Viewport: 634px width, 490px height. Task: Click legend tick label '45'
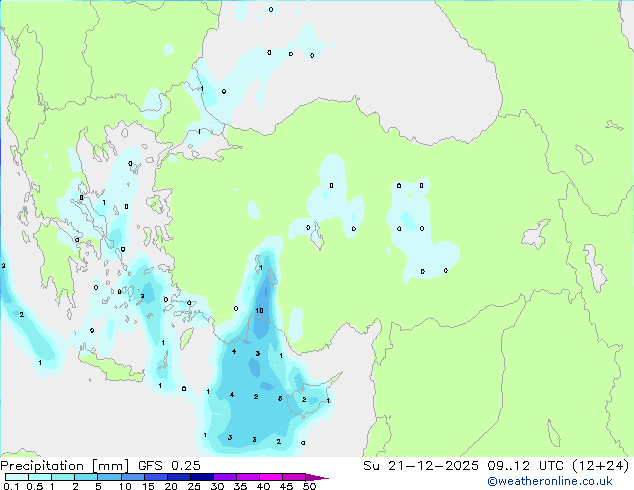(x=286, y=486)
